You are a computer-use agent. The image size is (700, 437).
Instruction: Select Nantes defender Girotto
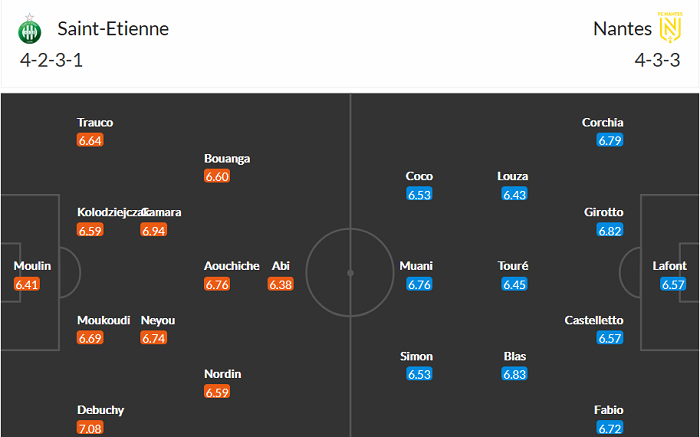(604, 212)
